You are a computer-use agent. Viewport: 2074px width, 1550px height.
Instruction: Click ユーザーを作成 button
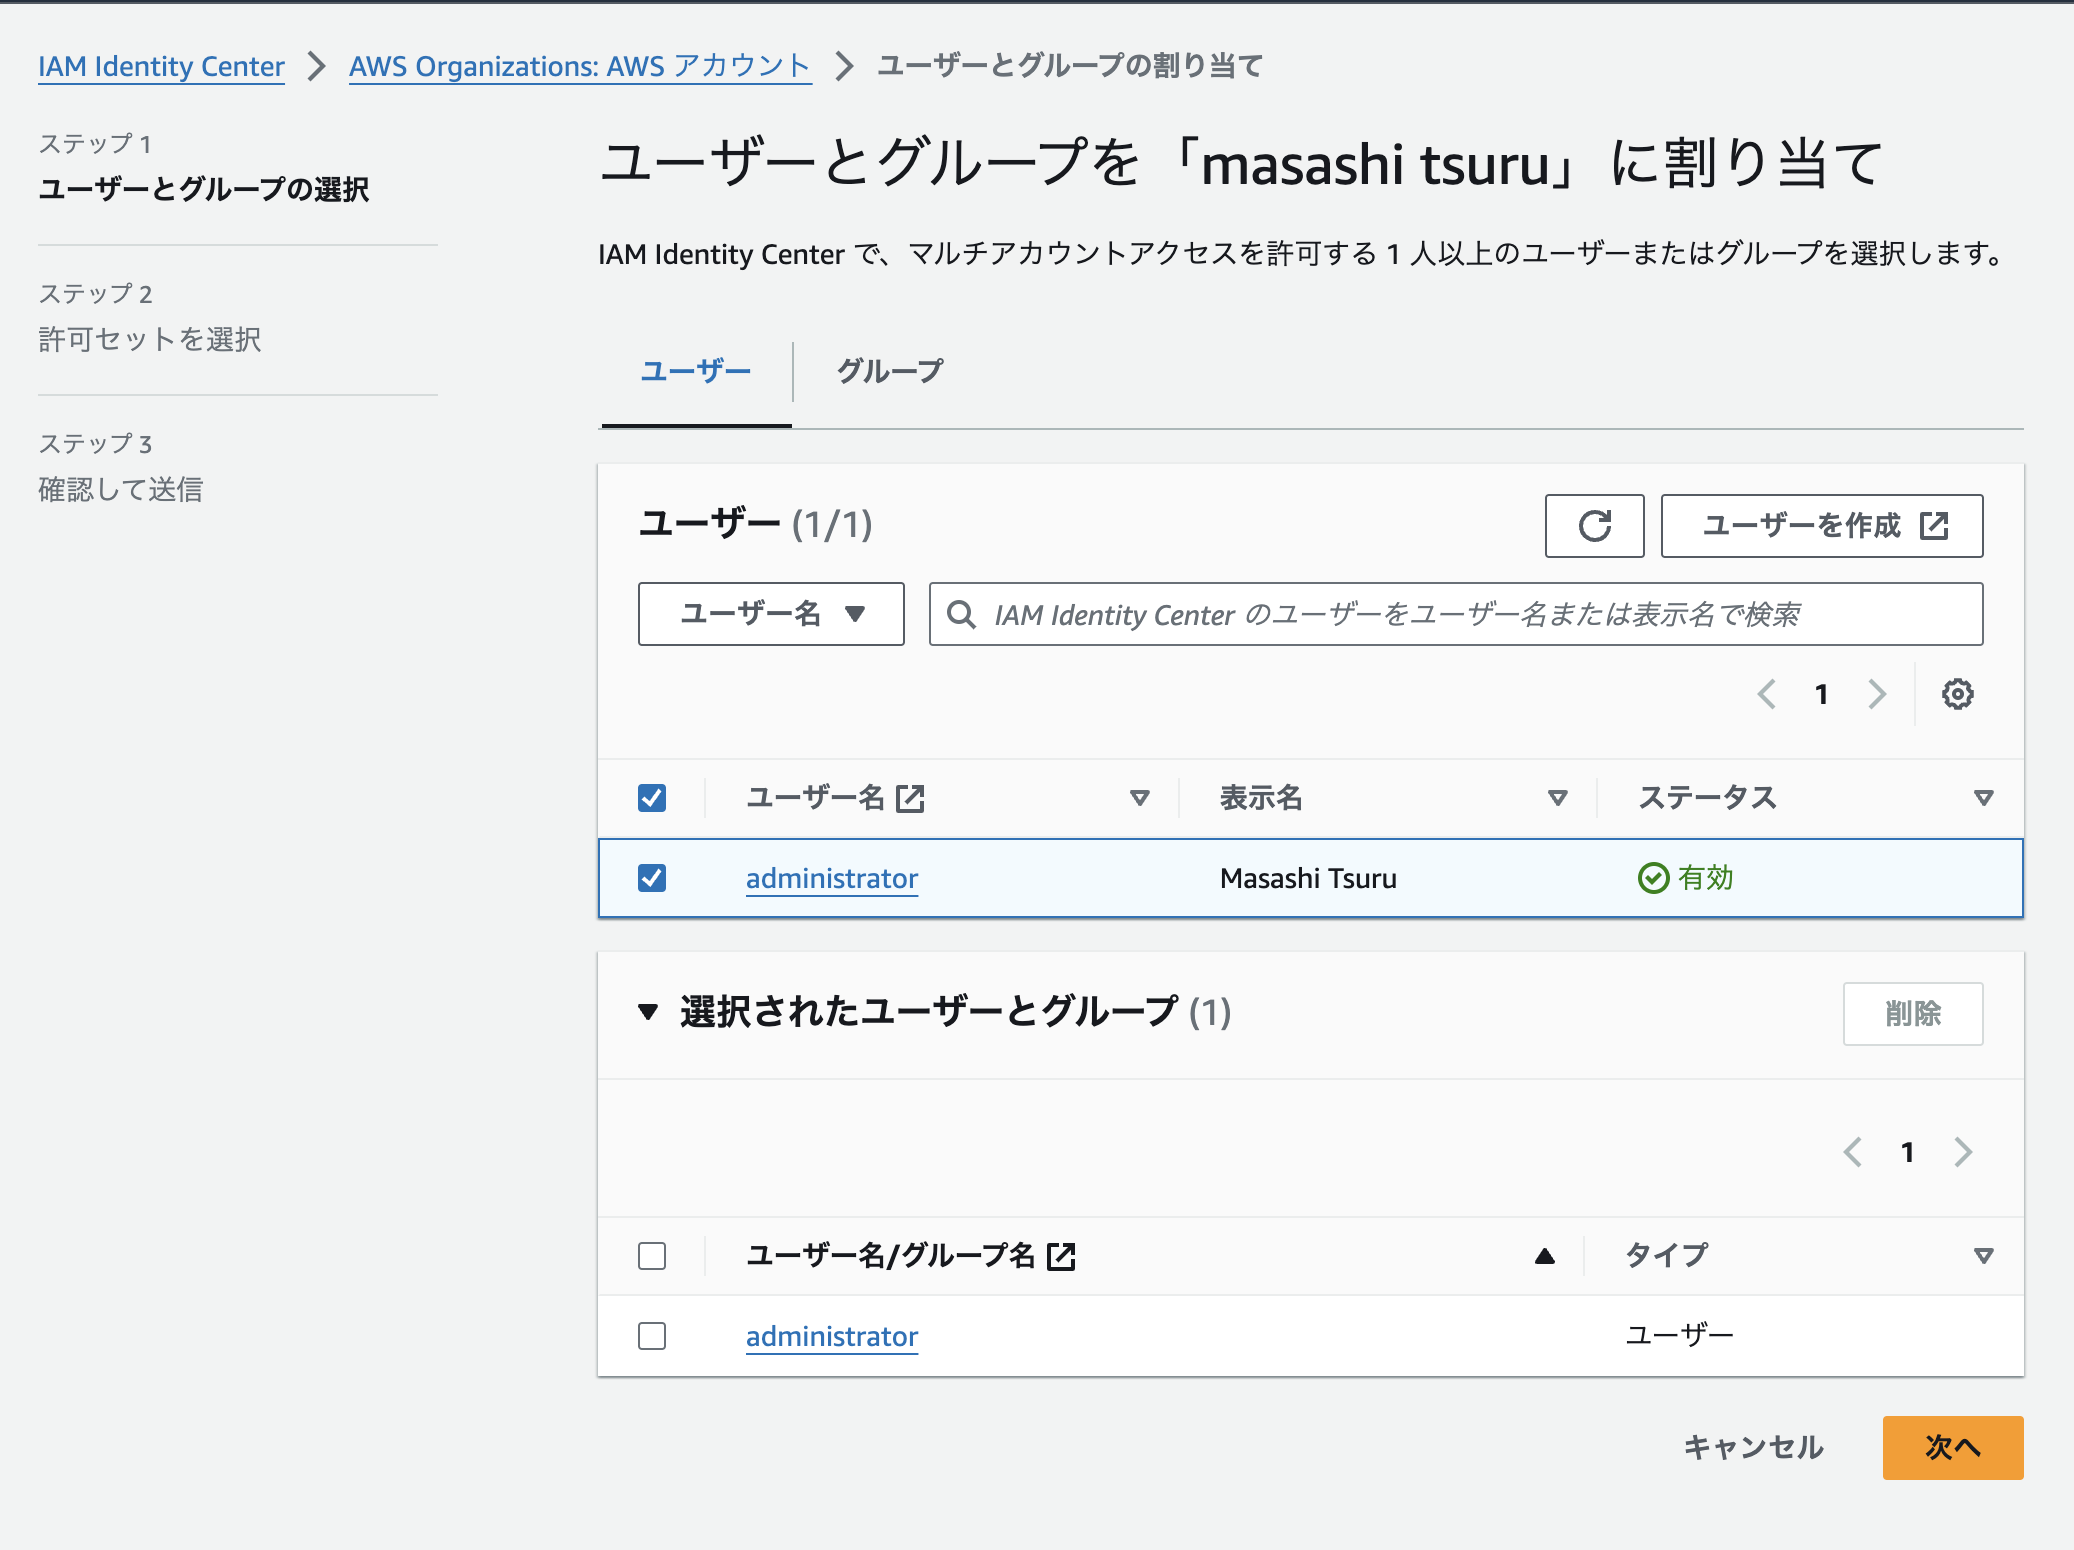coord(1822,526)
